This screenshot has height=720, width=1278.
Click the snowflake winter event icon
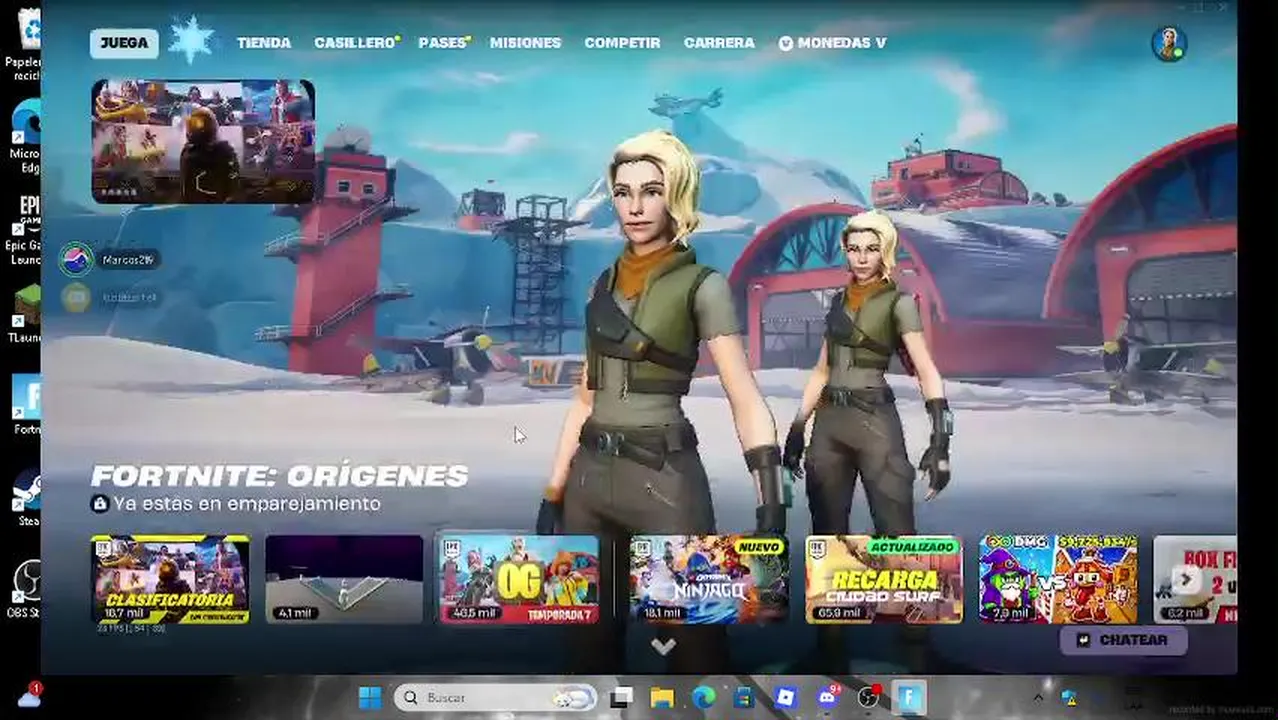tap(191, 41)
